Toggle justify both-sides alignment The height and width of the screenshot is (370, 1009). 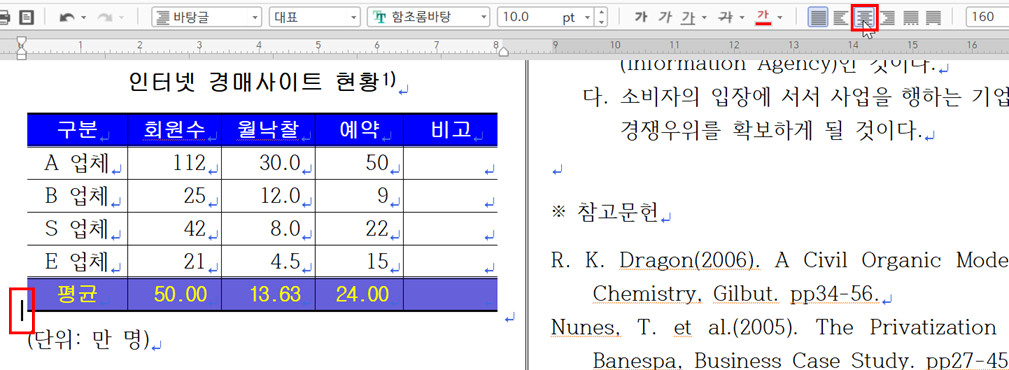[818, 17]
